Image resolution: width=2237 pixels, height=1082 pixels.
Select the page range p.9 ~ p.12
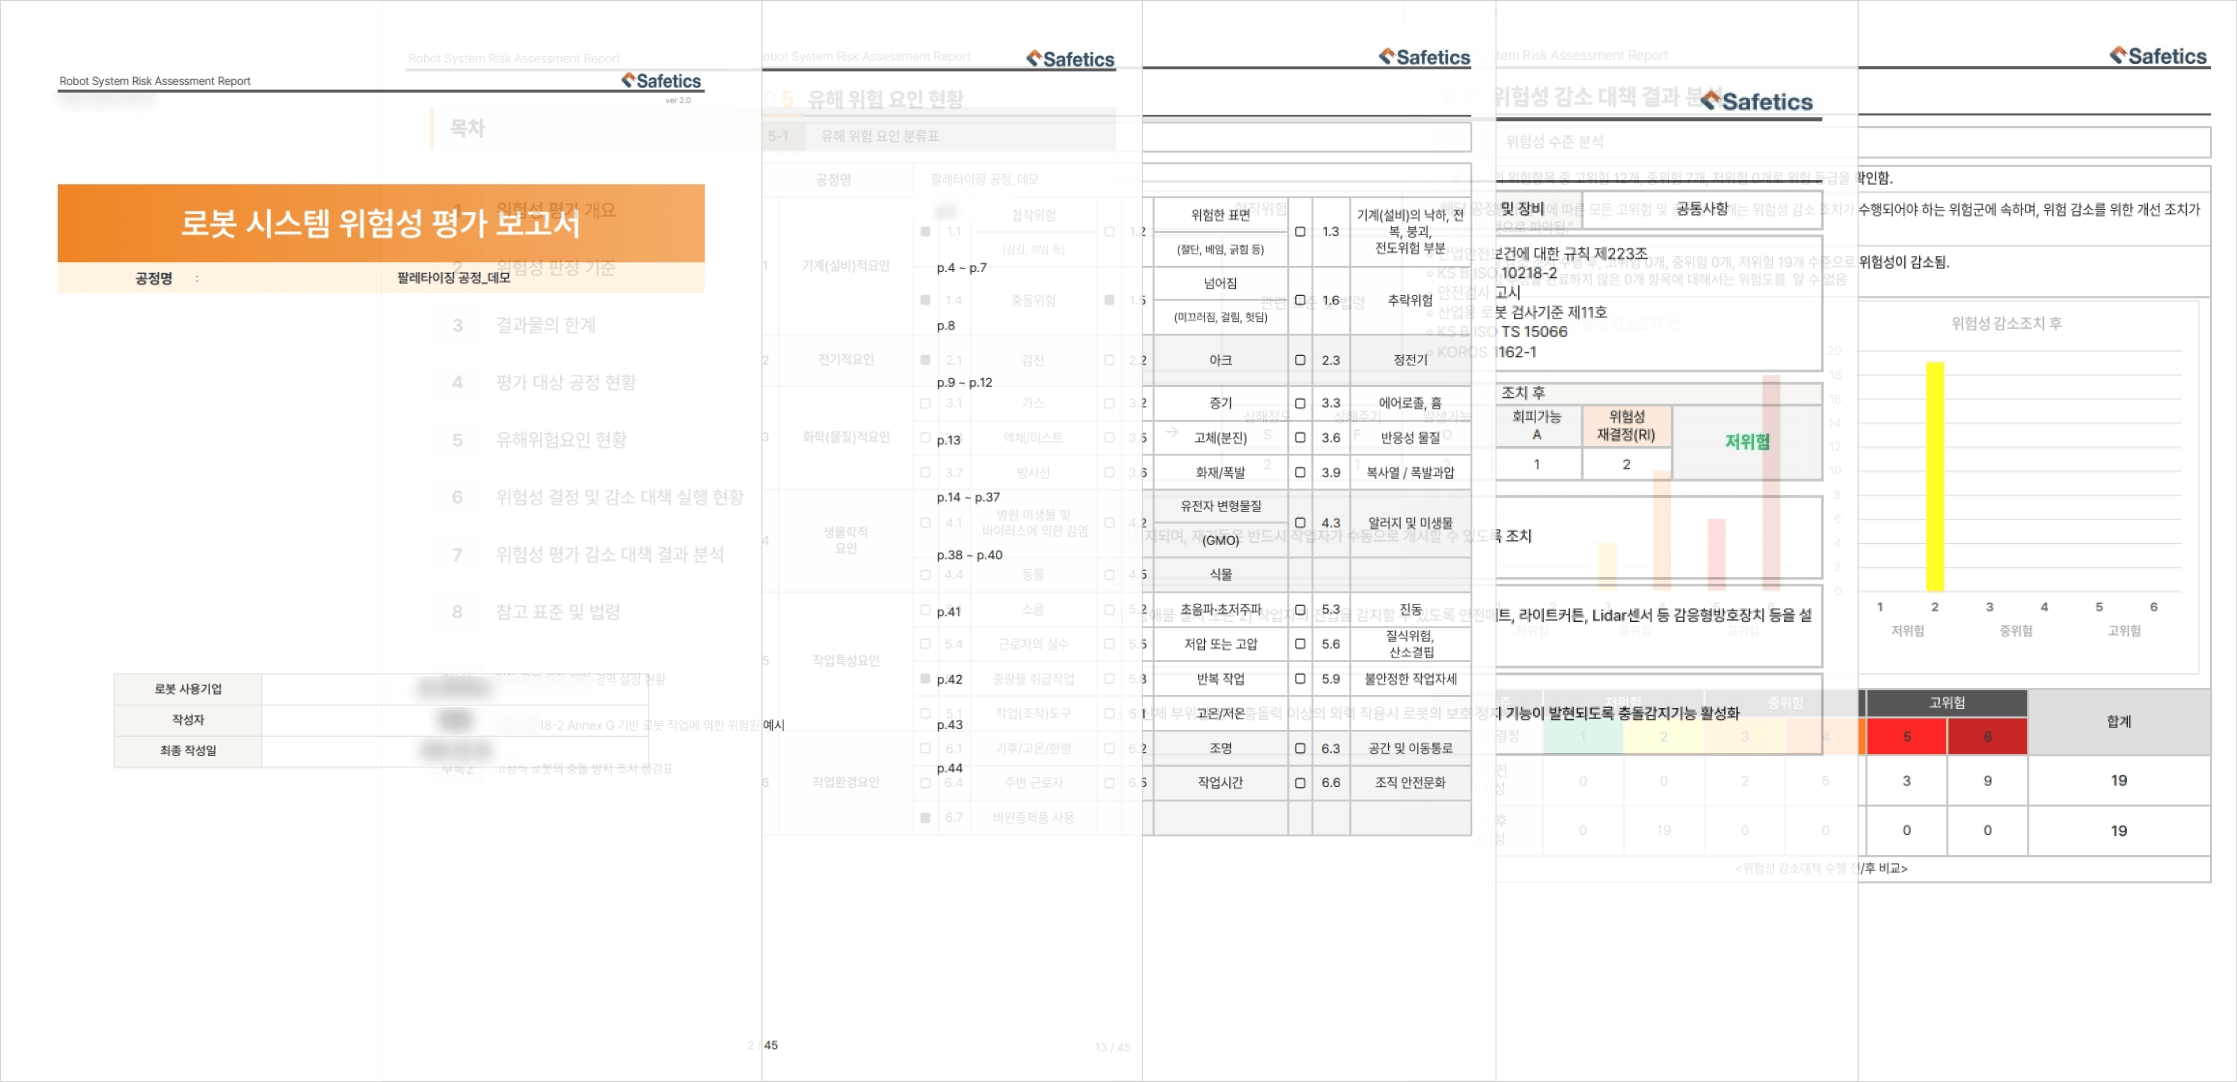965,382
